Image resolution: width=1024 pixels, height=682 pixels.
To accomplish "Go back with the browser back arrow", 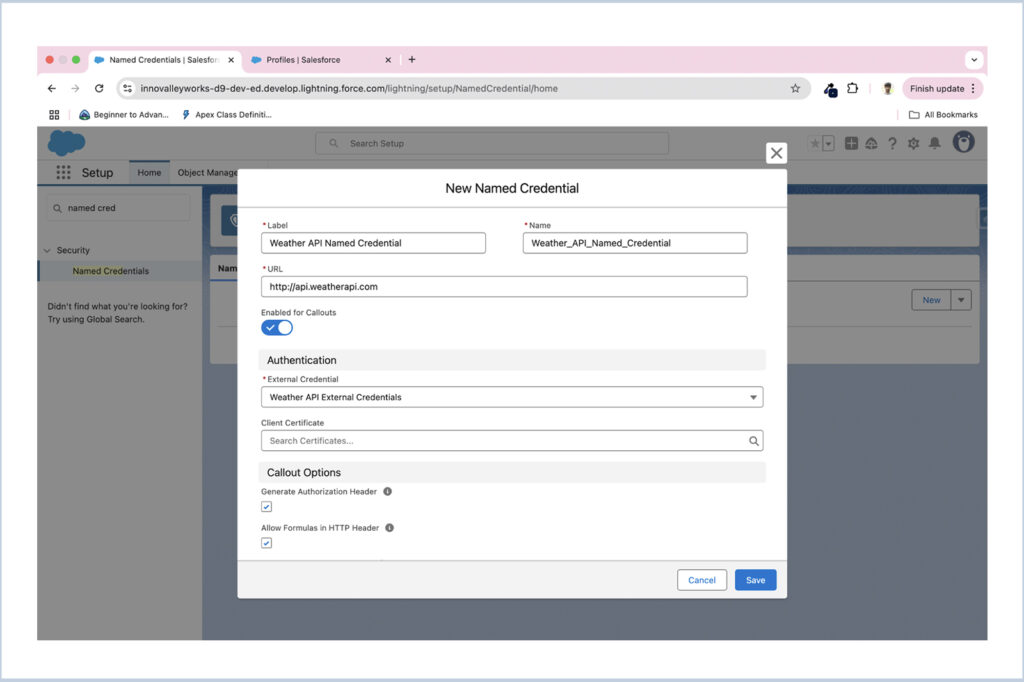I will point(52,88).
